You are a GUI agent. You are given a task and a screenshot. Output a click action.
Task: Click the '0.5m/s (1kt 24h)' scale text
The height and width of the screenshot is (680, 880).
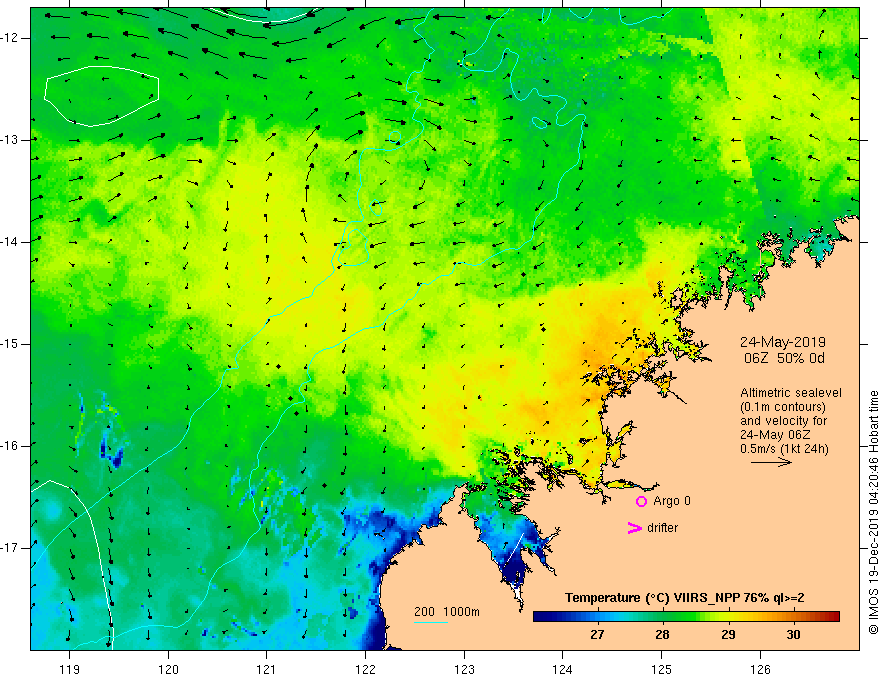(x=784, y=448)
